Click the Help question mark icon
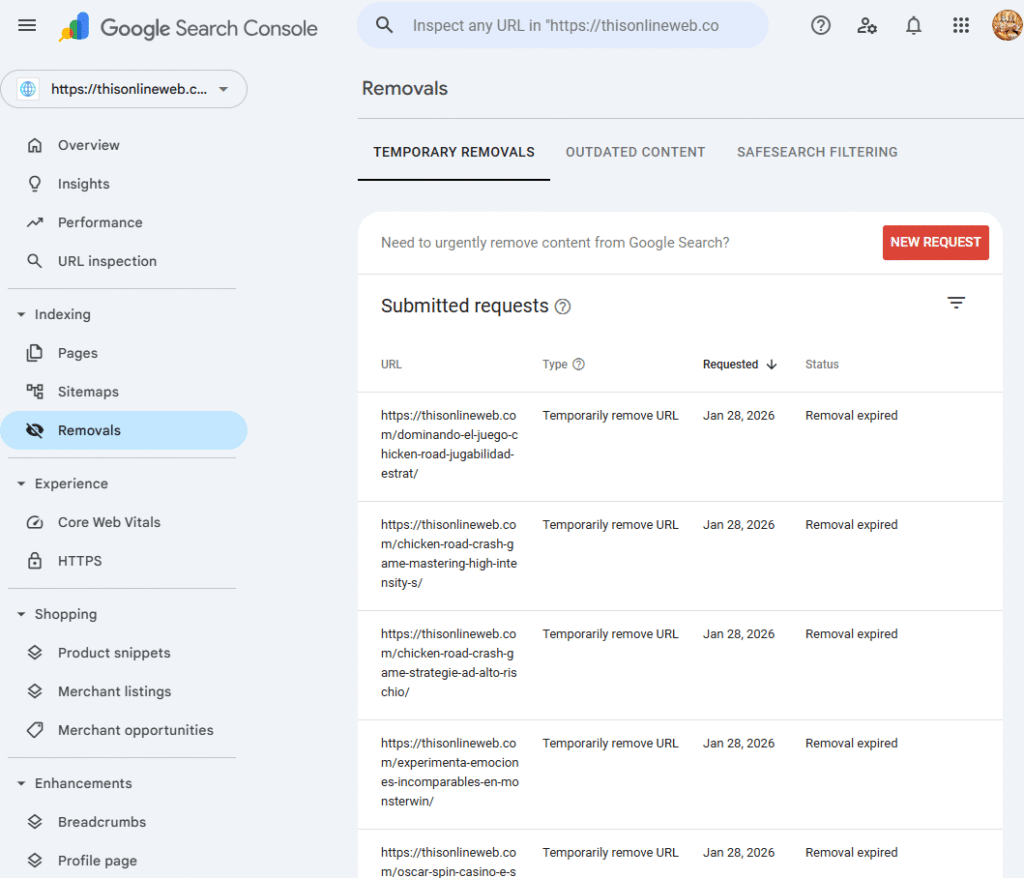The height and width of the screenshot is (878, 1024). pyautogui.click(x=820, y=25)
